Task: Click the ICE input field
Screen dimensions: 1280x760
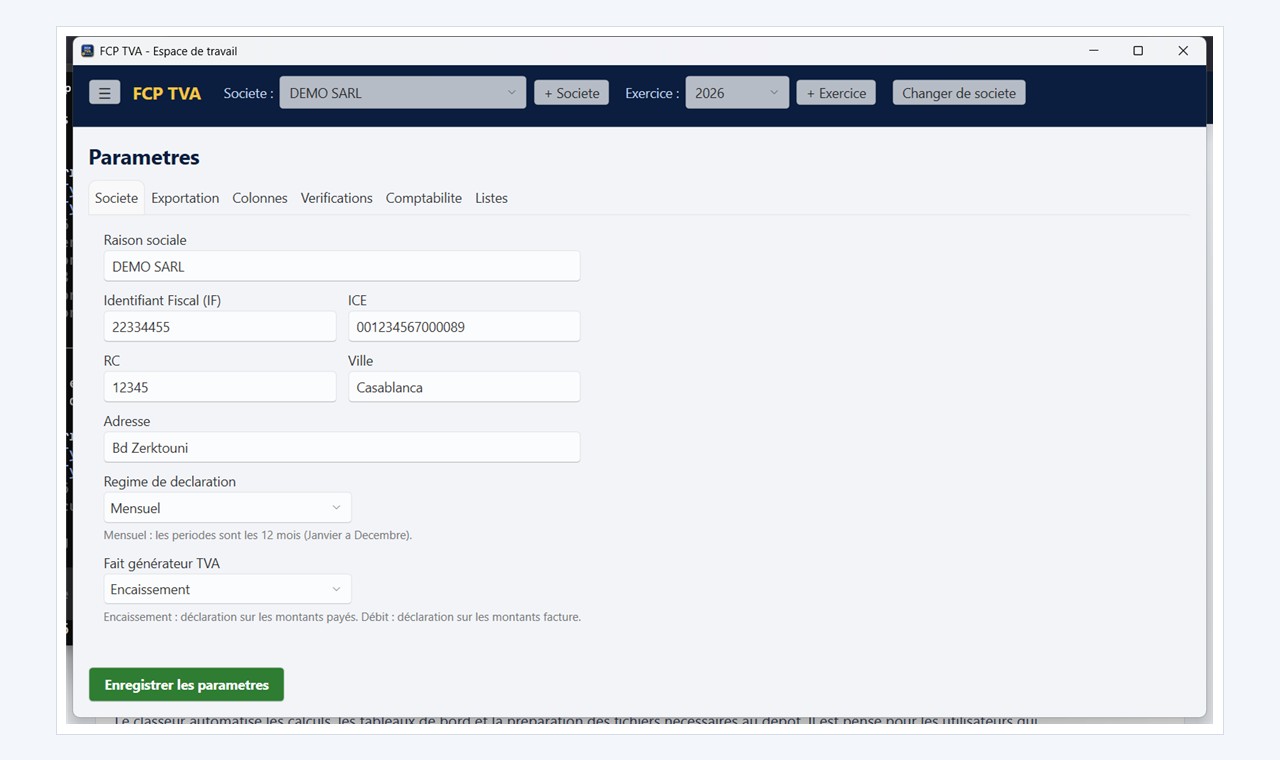Action: tap(464, 327)
